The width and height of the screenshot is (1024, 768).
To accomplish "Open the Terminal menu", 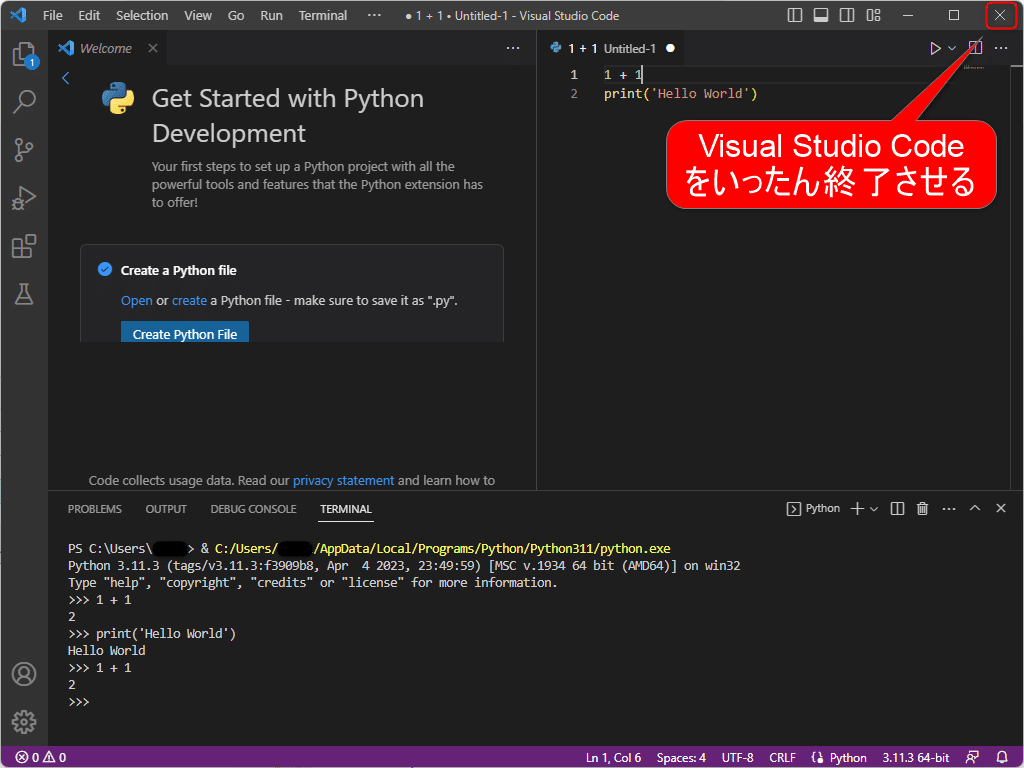I will [323, 15].
